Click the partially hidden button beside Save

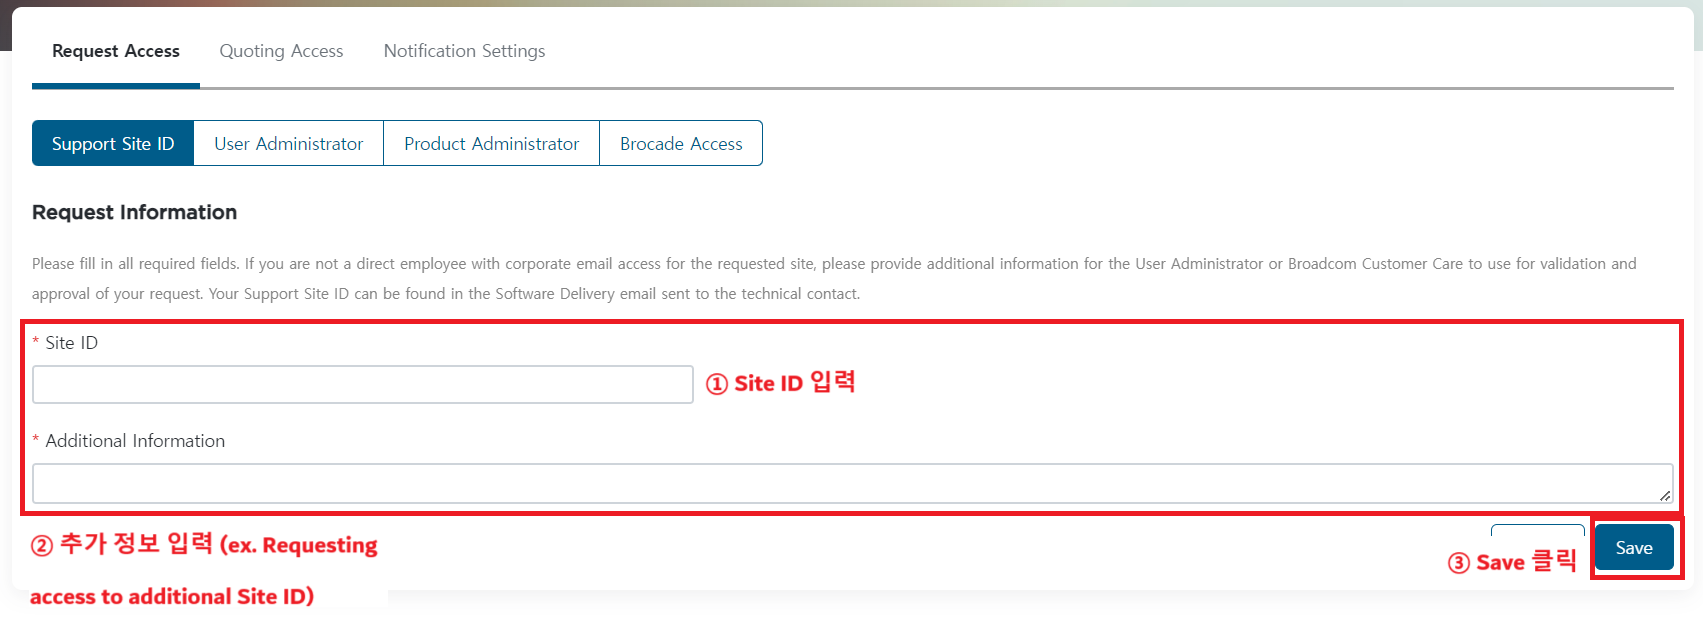point(1537,531)
